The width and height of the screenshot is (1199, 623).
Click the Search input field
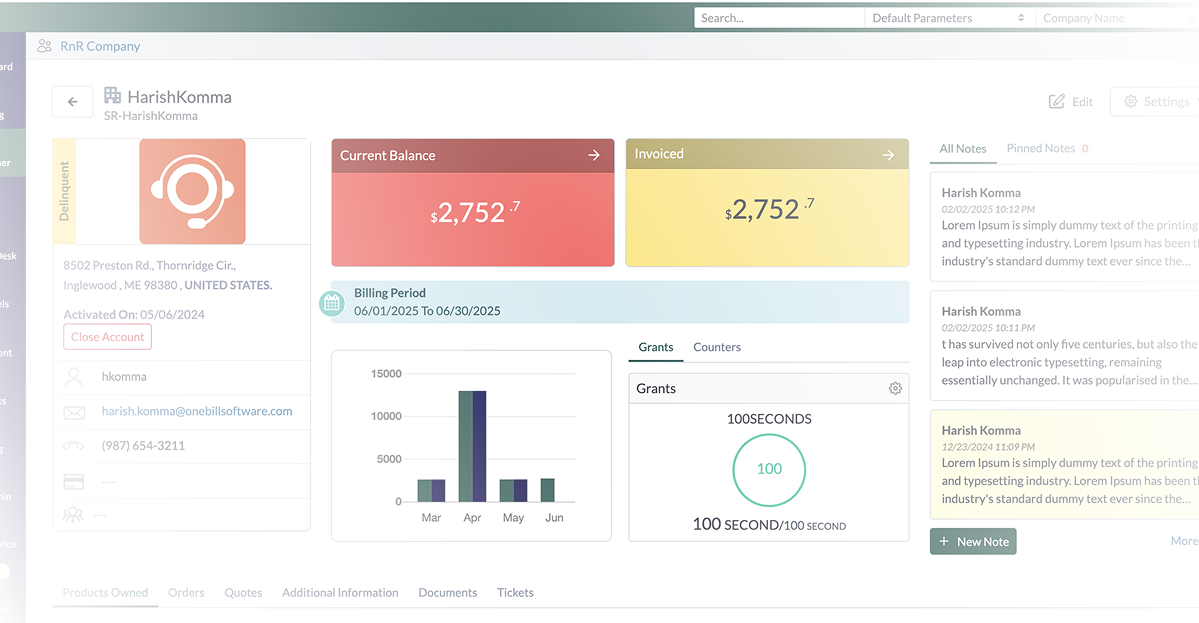tap(778, 18)
